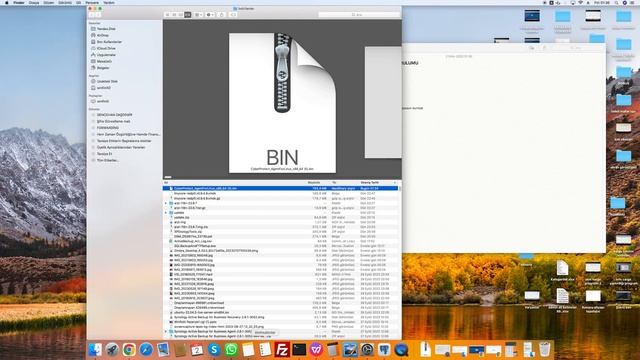Open Launchpad from the Dock

tap(112, 350)
